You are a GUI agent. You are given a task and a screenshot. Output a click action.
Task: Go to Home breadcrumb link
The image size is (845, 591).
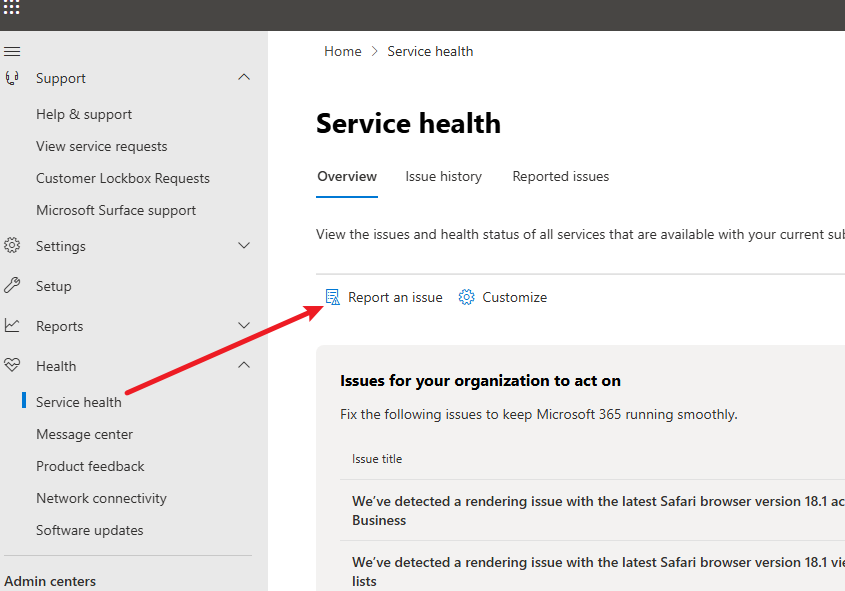point(343,51)
